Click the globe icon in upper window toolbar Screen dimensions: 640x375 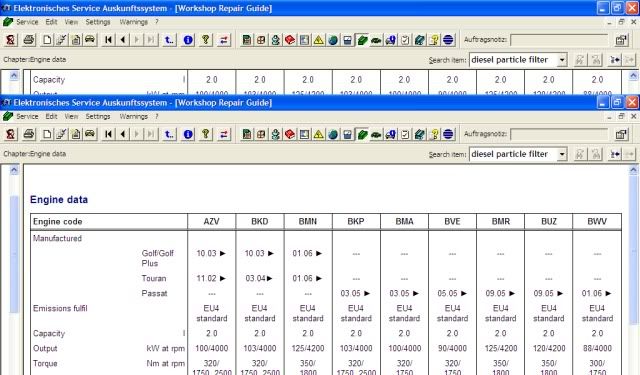click(333, 40)
